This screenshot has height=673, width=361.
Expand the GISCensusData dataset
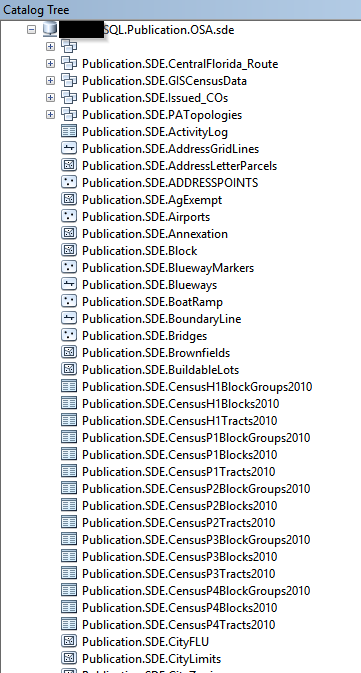pos(51,81)
